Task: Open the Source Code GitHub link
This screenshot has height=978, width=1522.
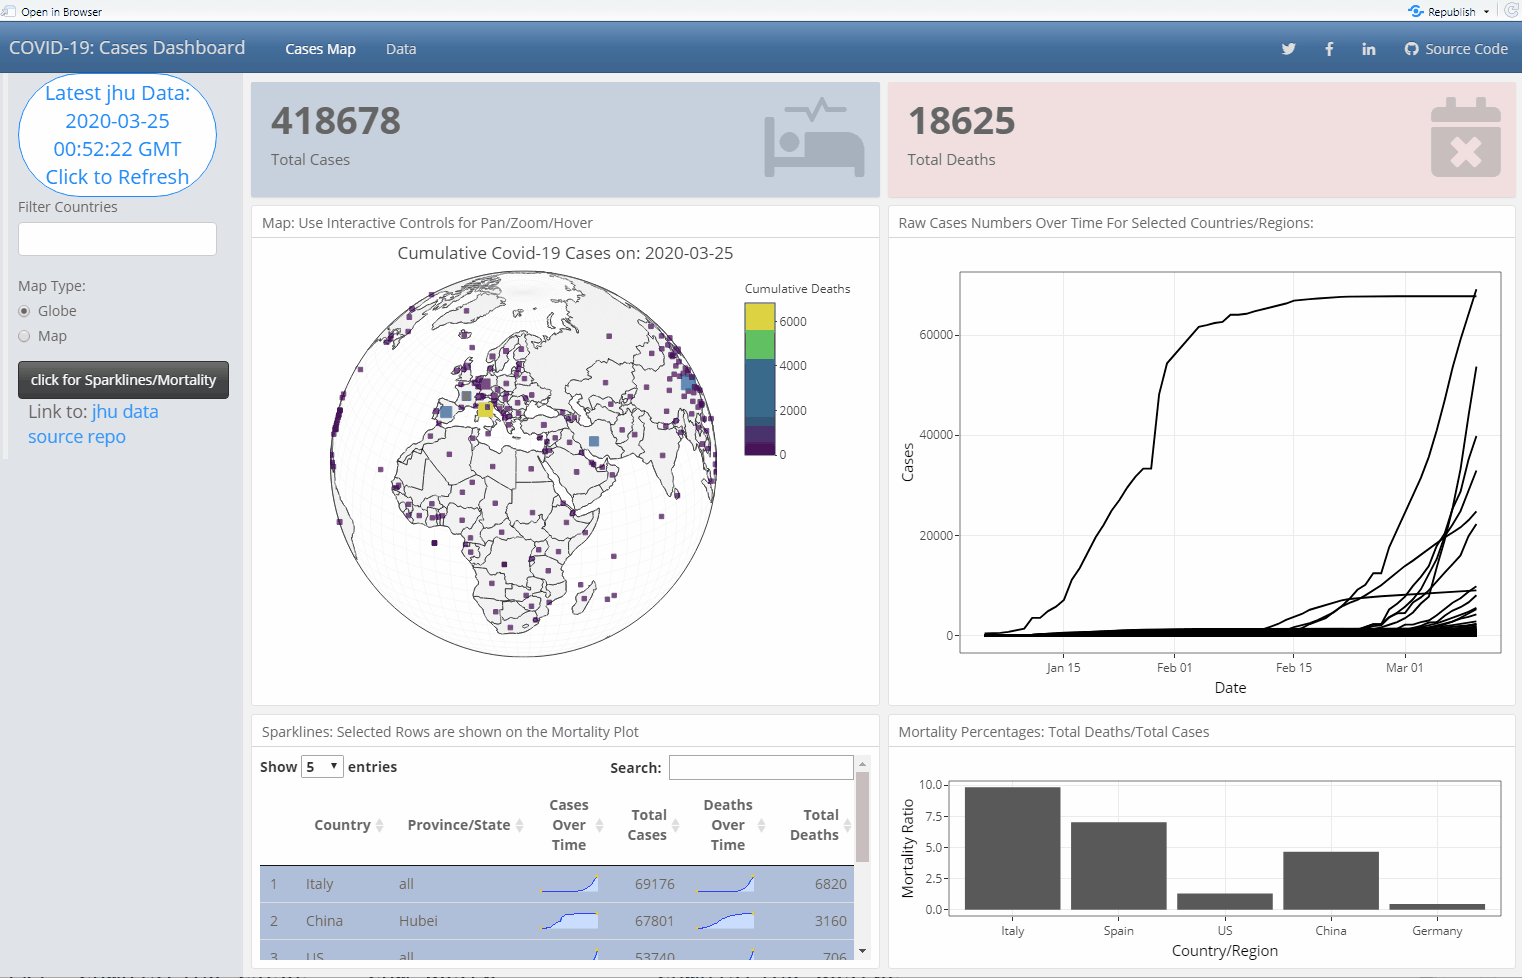Action: click(x=1456, y=49)
